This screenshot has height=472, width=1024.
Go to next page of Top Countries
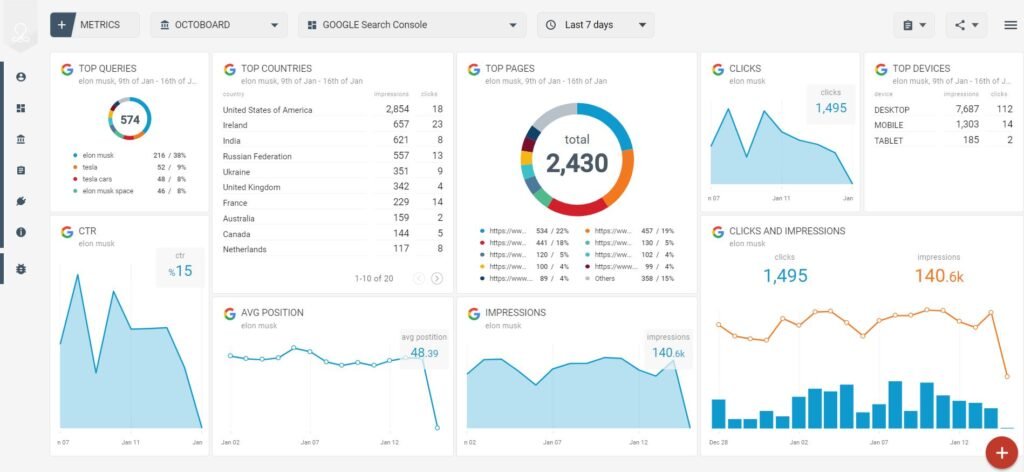point(437,278)
